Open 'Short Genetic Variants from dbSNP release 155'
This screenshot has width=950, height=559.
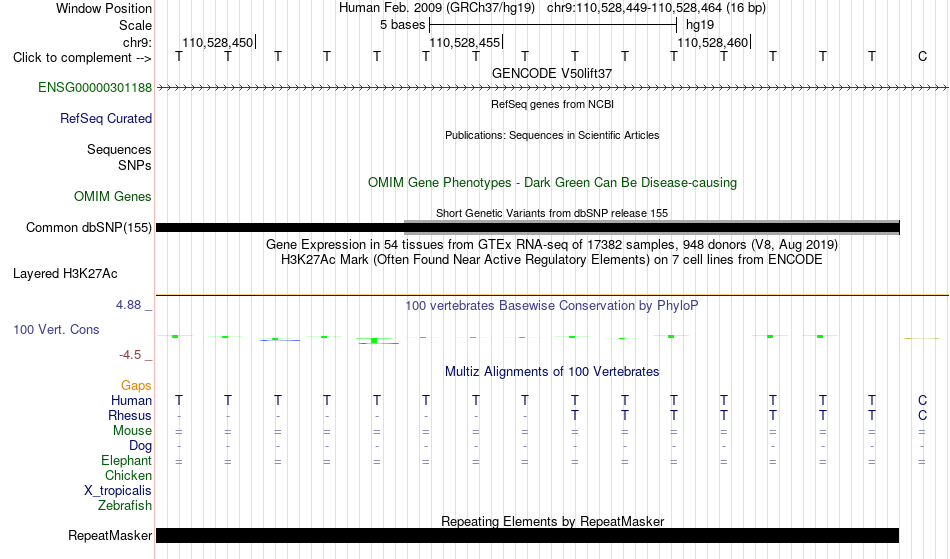click(x=552, y=213)
